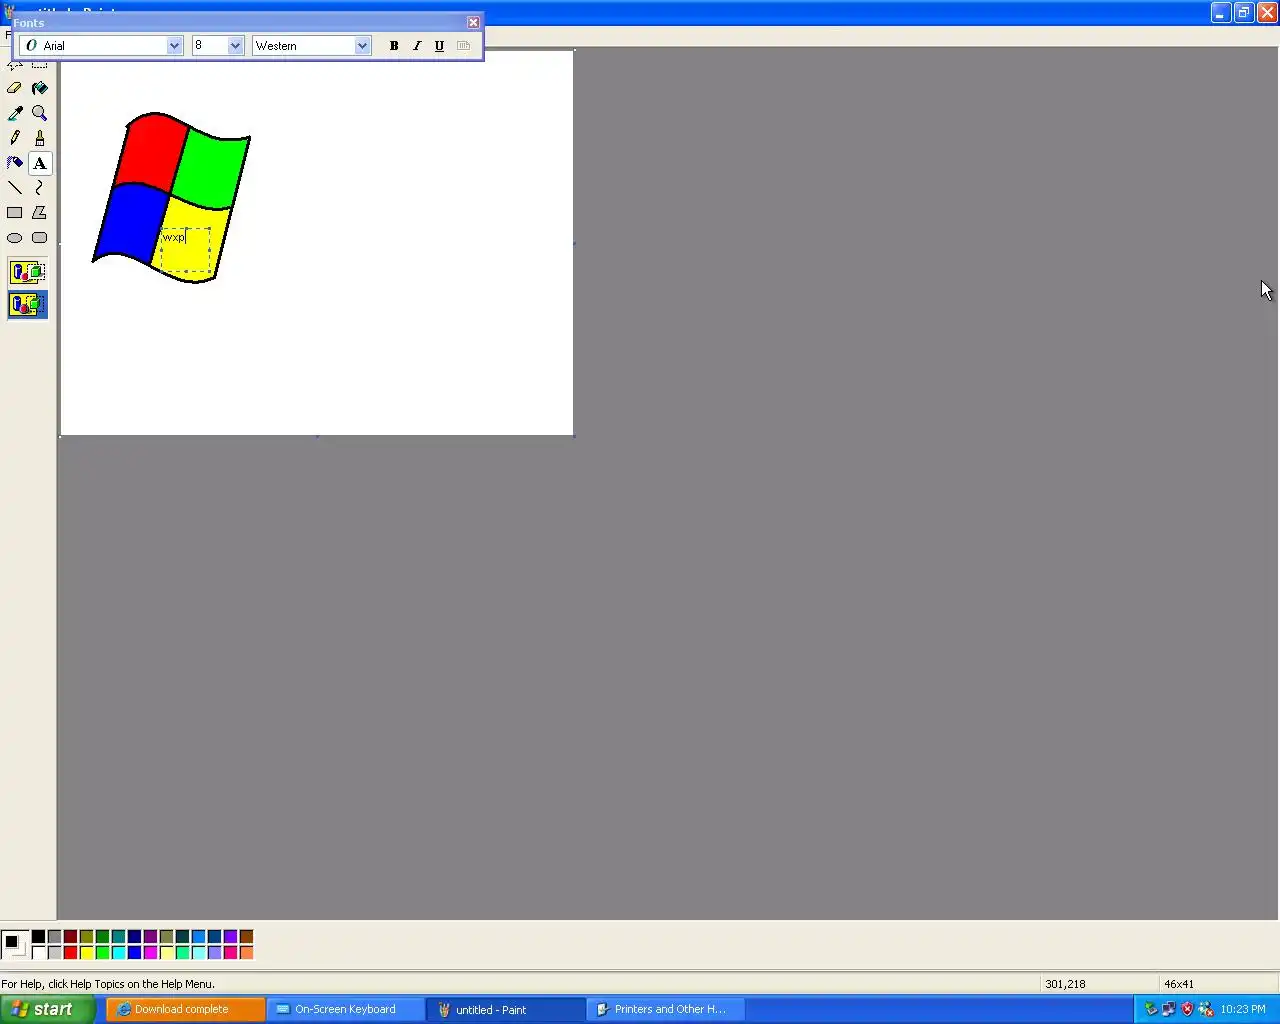Image resolution: width=1280 pixels, height=1024 pixels.
Task: Select the Fill With Color bucket tool
Action: click(40, 88)
